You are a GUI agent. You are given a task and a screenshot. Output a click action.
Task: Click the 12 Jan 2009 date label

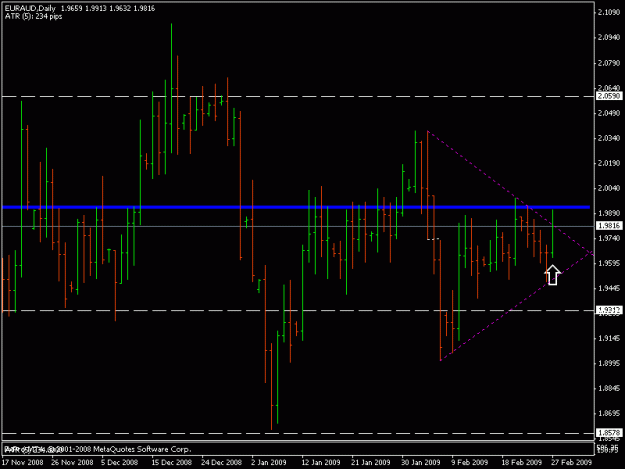coord(321,463)
